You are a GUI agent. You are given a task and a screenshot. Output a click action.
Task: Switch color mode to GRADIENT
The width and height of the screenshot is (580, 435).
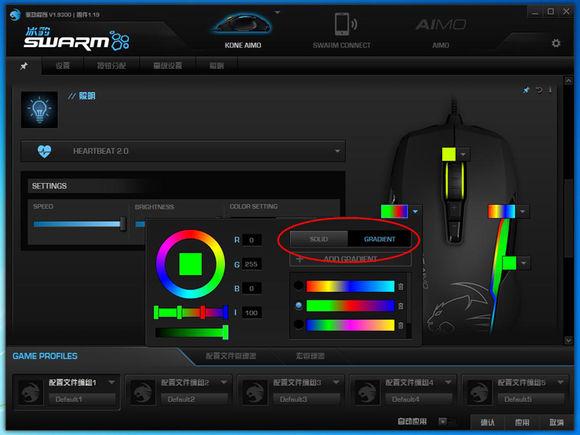click(x=380, y=239)
